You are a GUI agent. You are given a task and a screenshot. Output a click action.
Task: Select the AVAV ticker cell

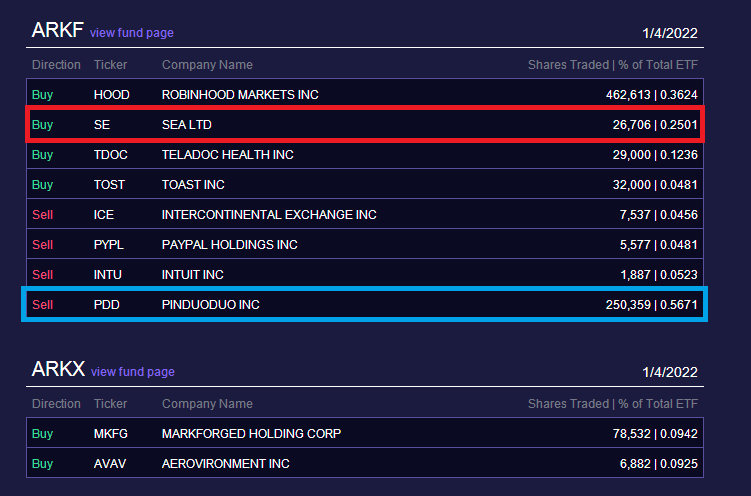[110, 464]
